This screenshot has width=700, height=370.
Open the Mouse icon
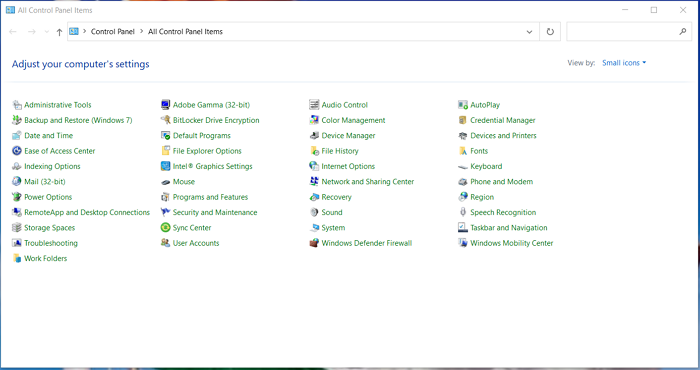[x=165, y=182]
